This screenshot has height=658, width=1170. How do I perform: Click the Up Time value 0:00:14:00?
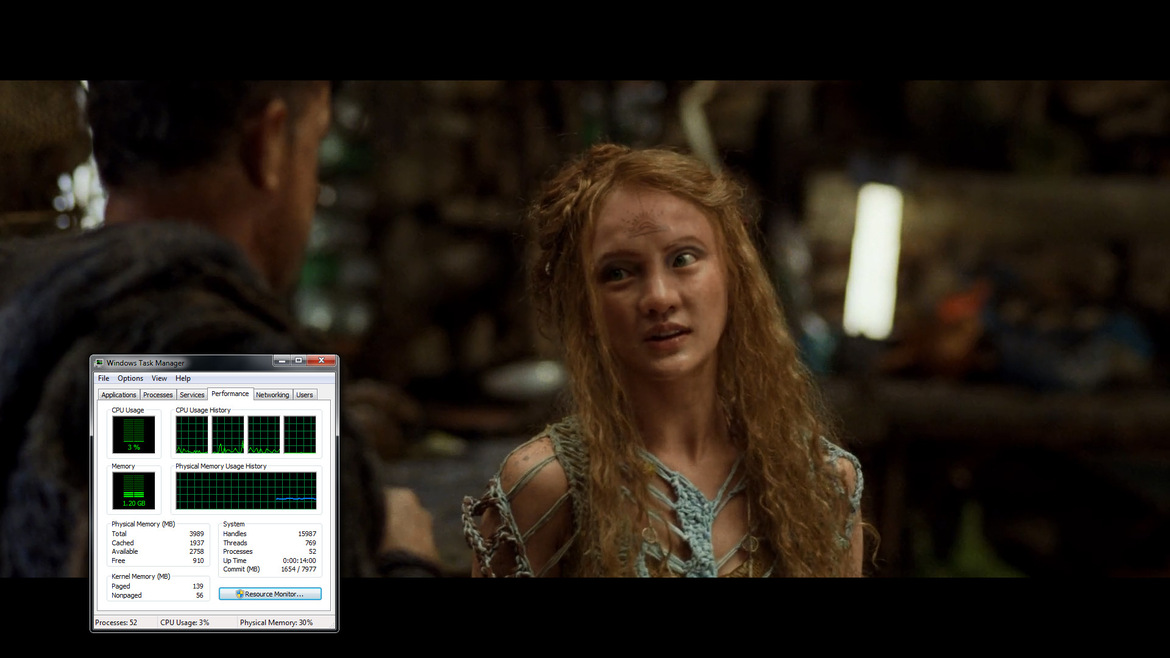pyautogui.click(x=299, y=561)
